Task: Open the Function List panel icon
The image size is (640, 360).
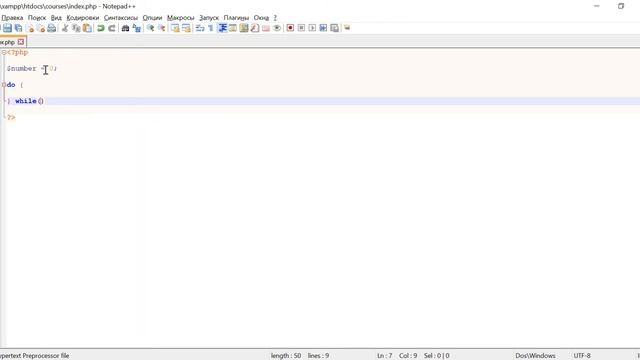Action: point(255,28)
